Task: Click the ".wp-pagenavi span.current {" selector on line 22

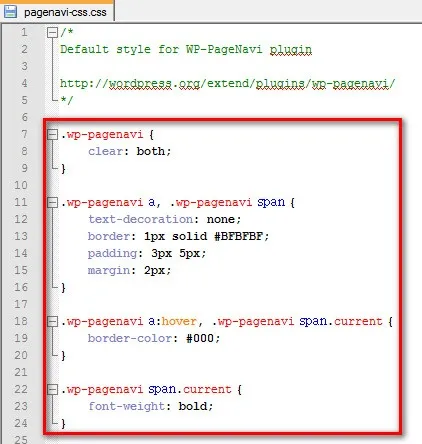Action: [x=151, y=389]
